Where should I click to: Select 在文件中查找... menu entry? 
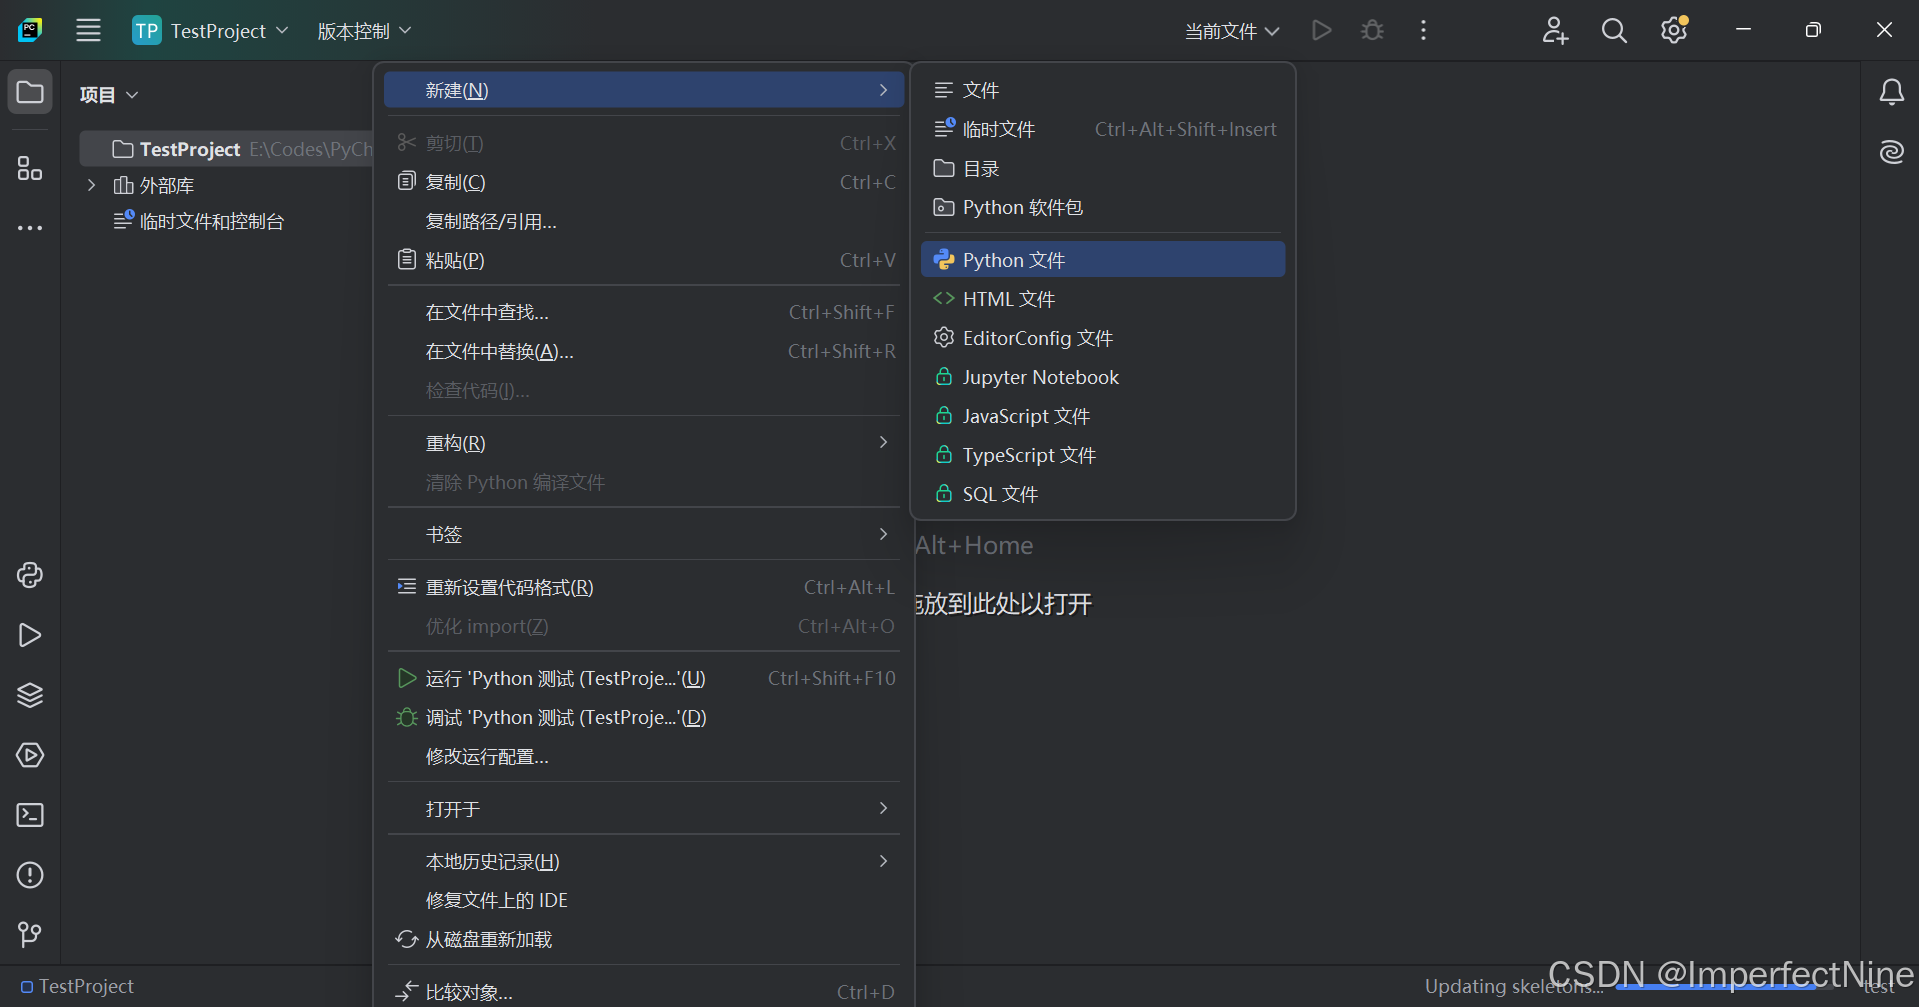pos(644,312)
